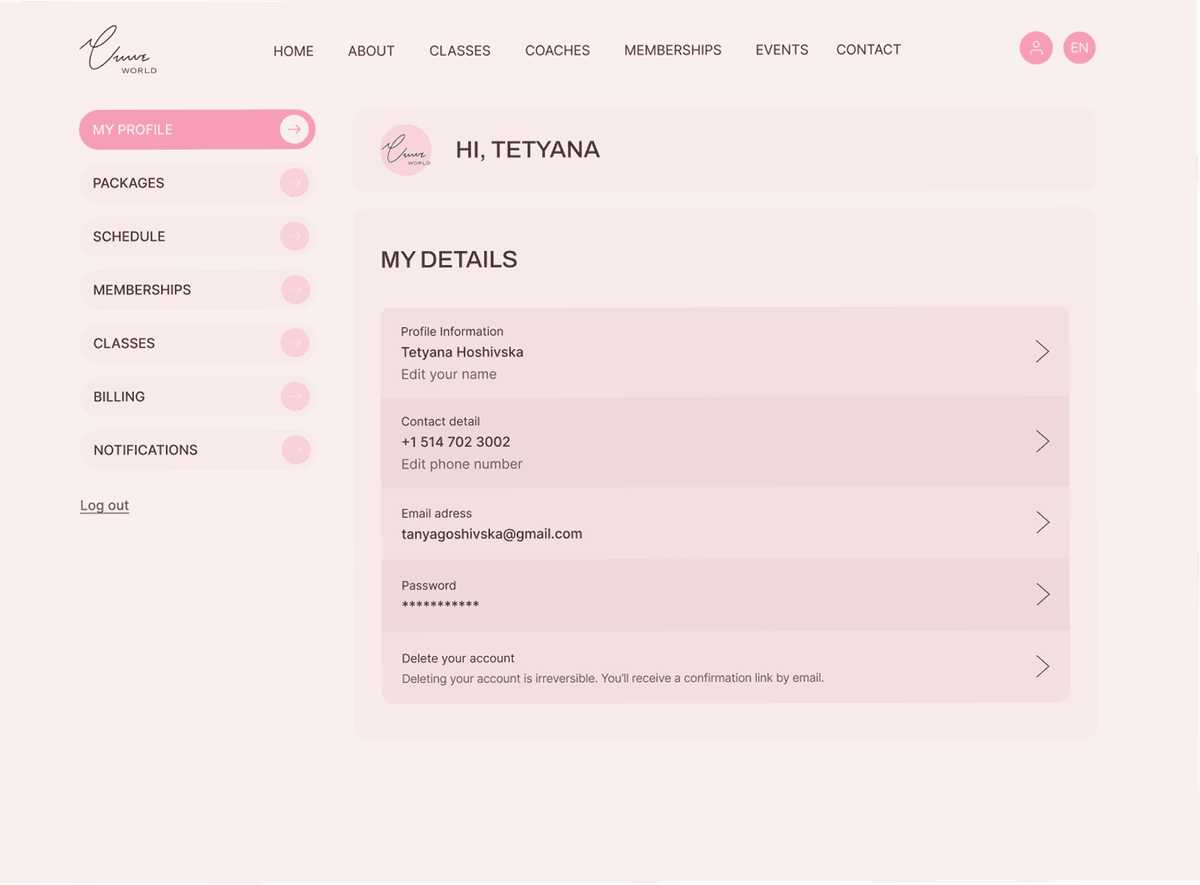Click the circle icon beside SCHEDULE
Image resolution: width=1200 pixels, height=885 pixels.
[x=294, y=236]
